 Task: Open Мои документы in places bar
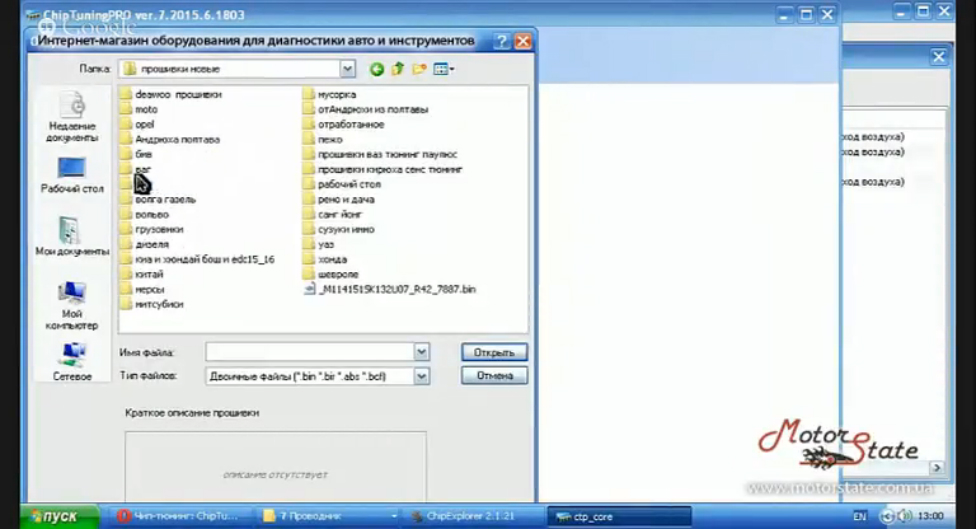coord(72,236)
